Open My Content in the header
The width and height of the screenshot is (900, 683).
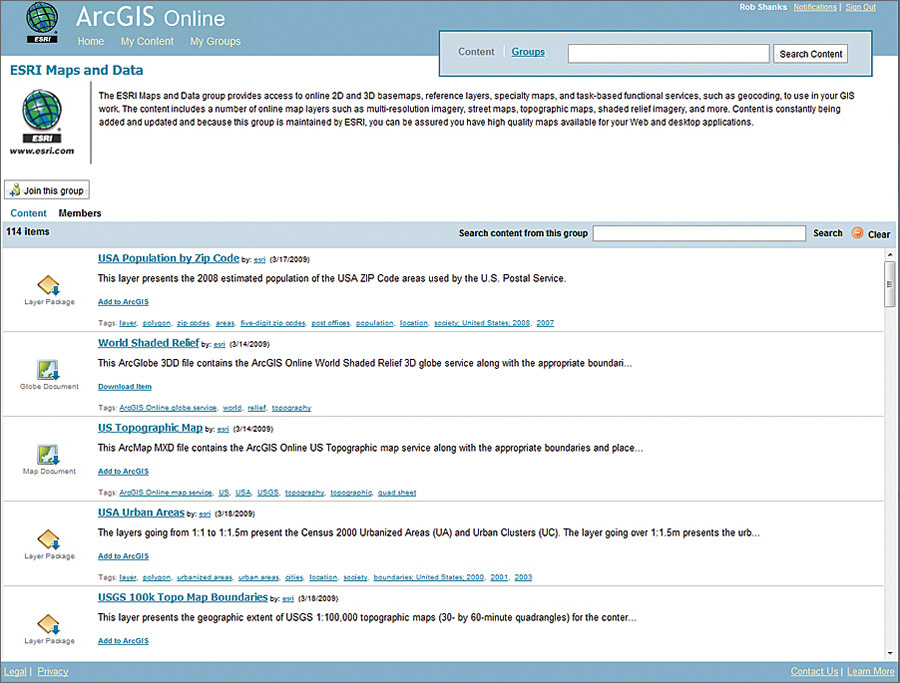[147, 41]
